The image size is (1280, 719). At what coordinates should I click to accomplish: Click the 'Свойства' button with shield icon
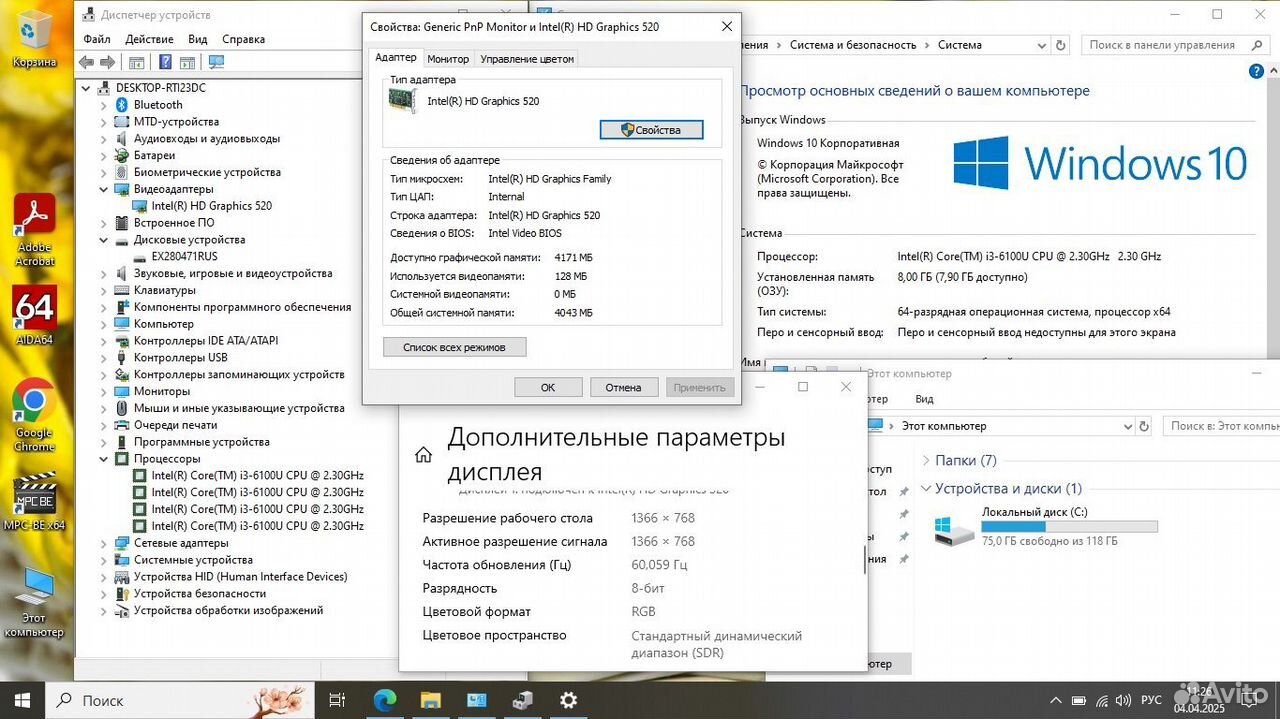(651, 130)
